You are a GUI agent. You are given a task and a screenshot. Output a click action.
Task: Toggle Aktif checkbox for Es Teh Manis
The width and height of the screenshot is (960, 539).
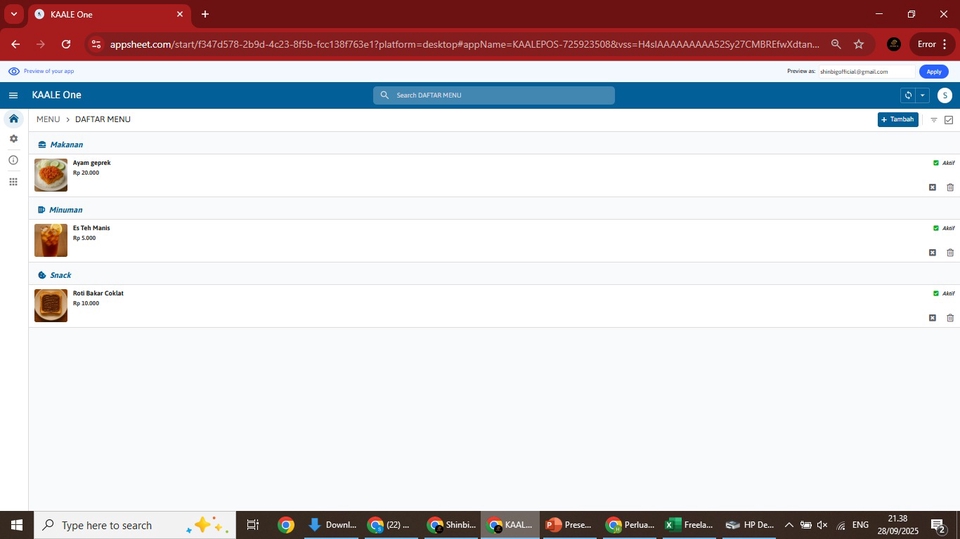[x=936, y=228]
